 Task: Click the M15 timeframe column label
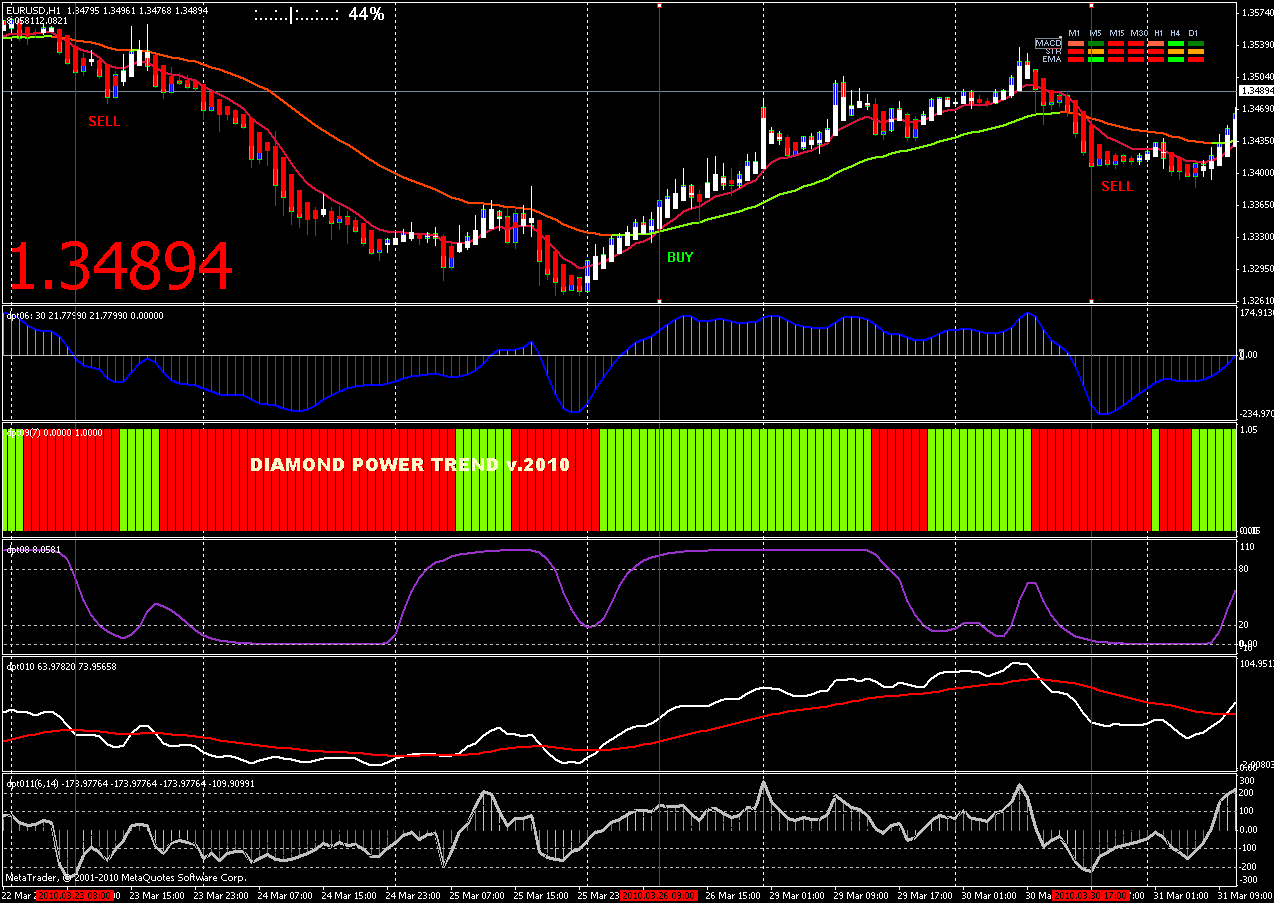click(x=1117, y=33)
